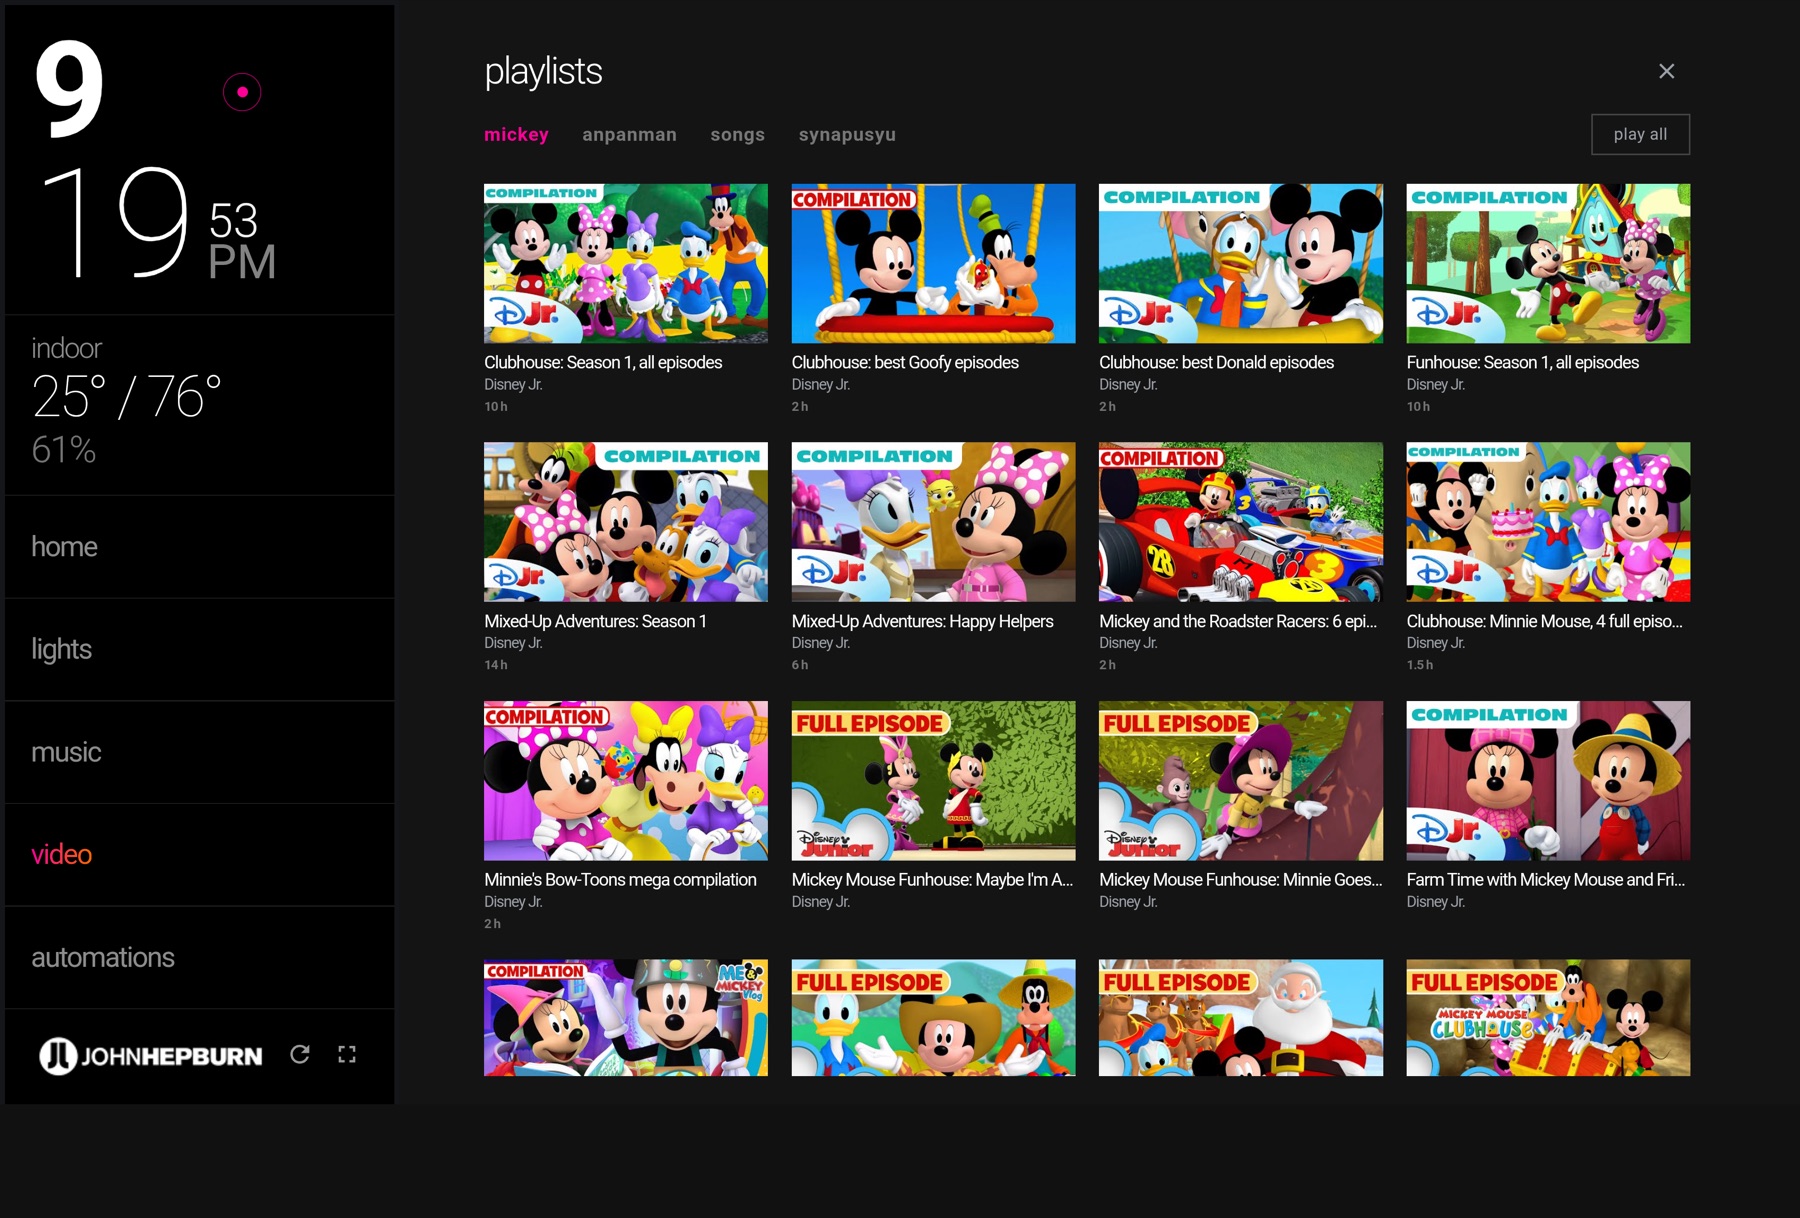Open Minnie's Bow-Toons mega compilation thumbnail
This screenshot has width=1800, height=1218.
click(x=626, y=780)
